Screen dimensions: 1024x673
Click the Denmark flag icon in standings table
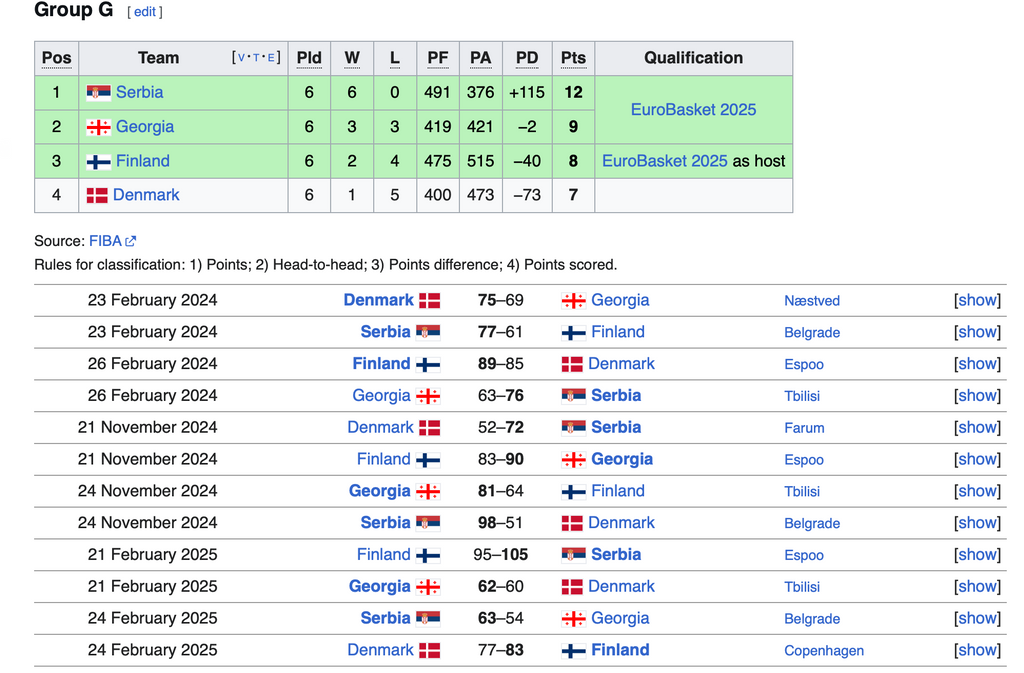(x=97, y=195)
